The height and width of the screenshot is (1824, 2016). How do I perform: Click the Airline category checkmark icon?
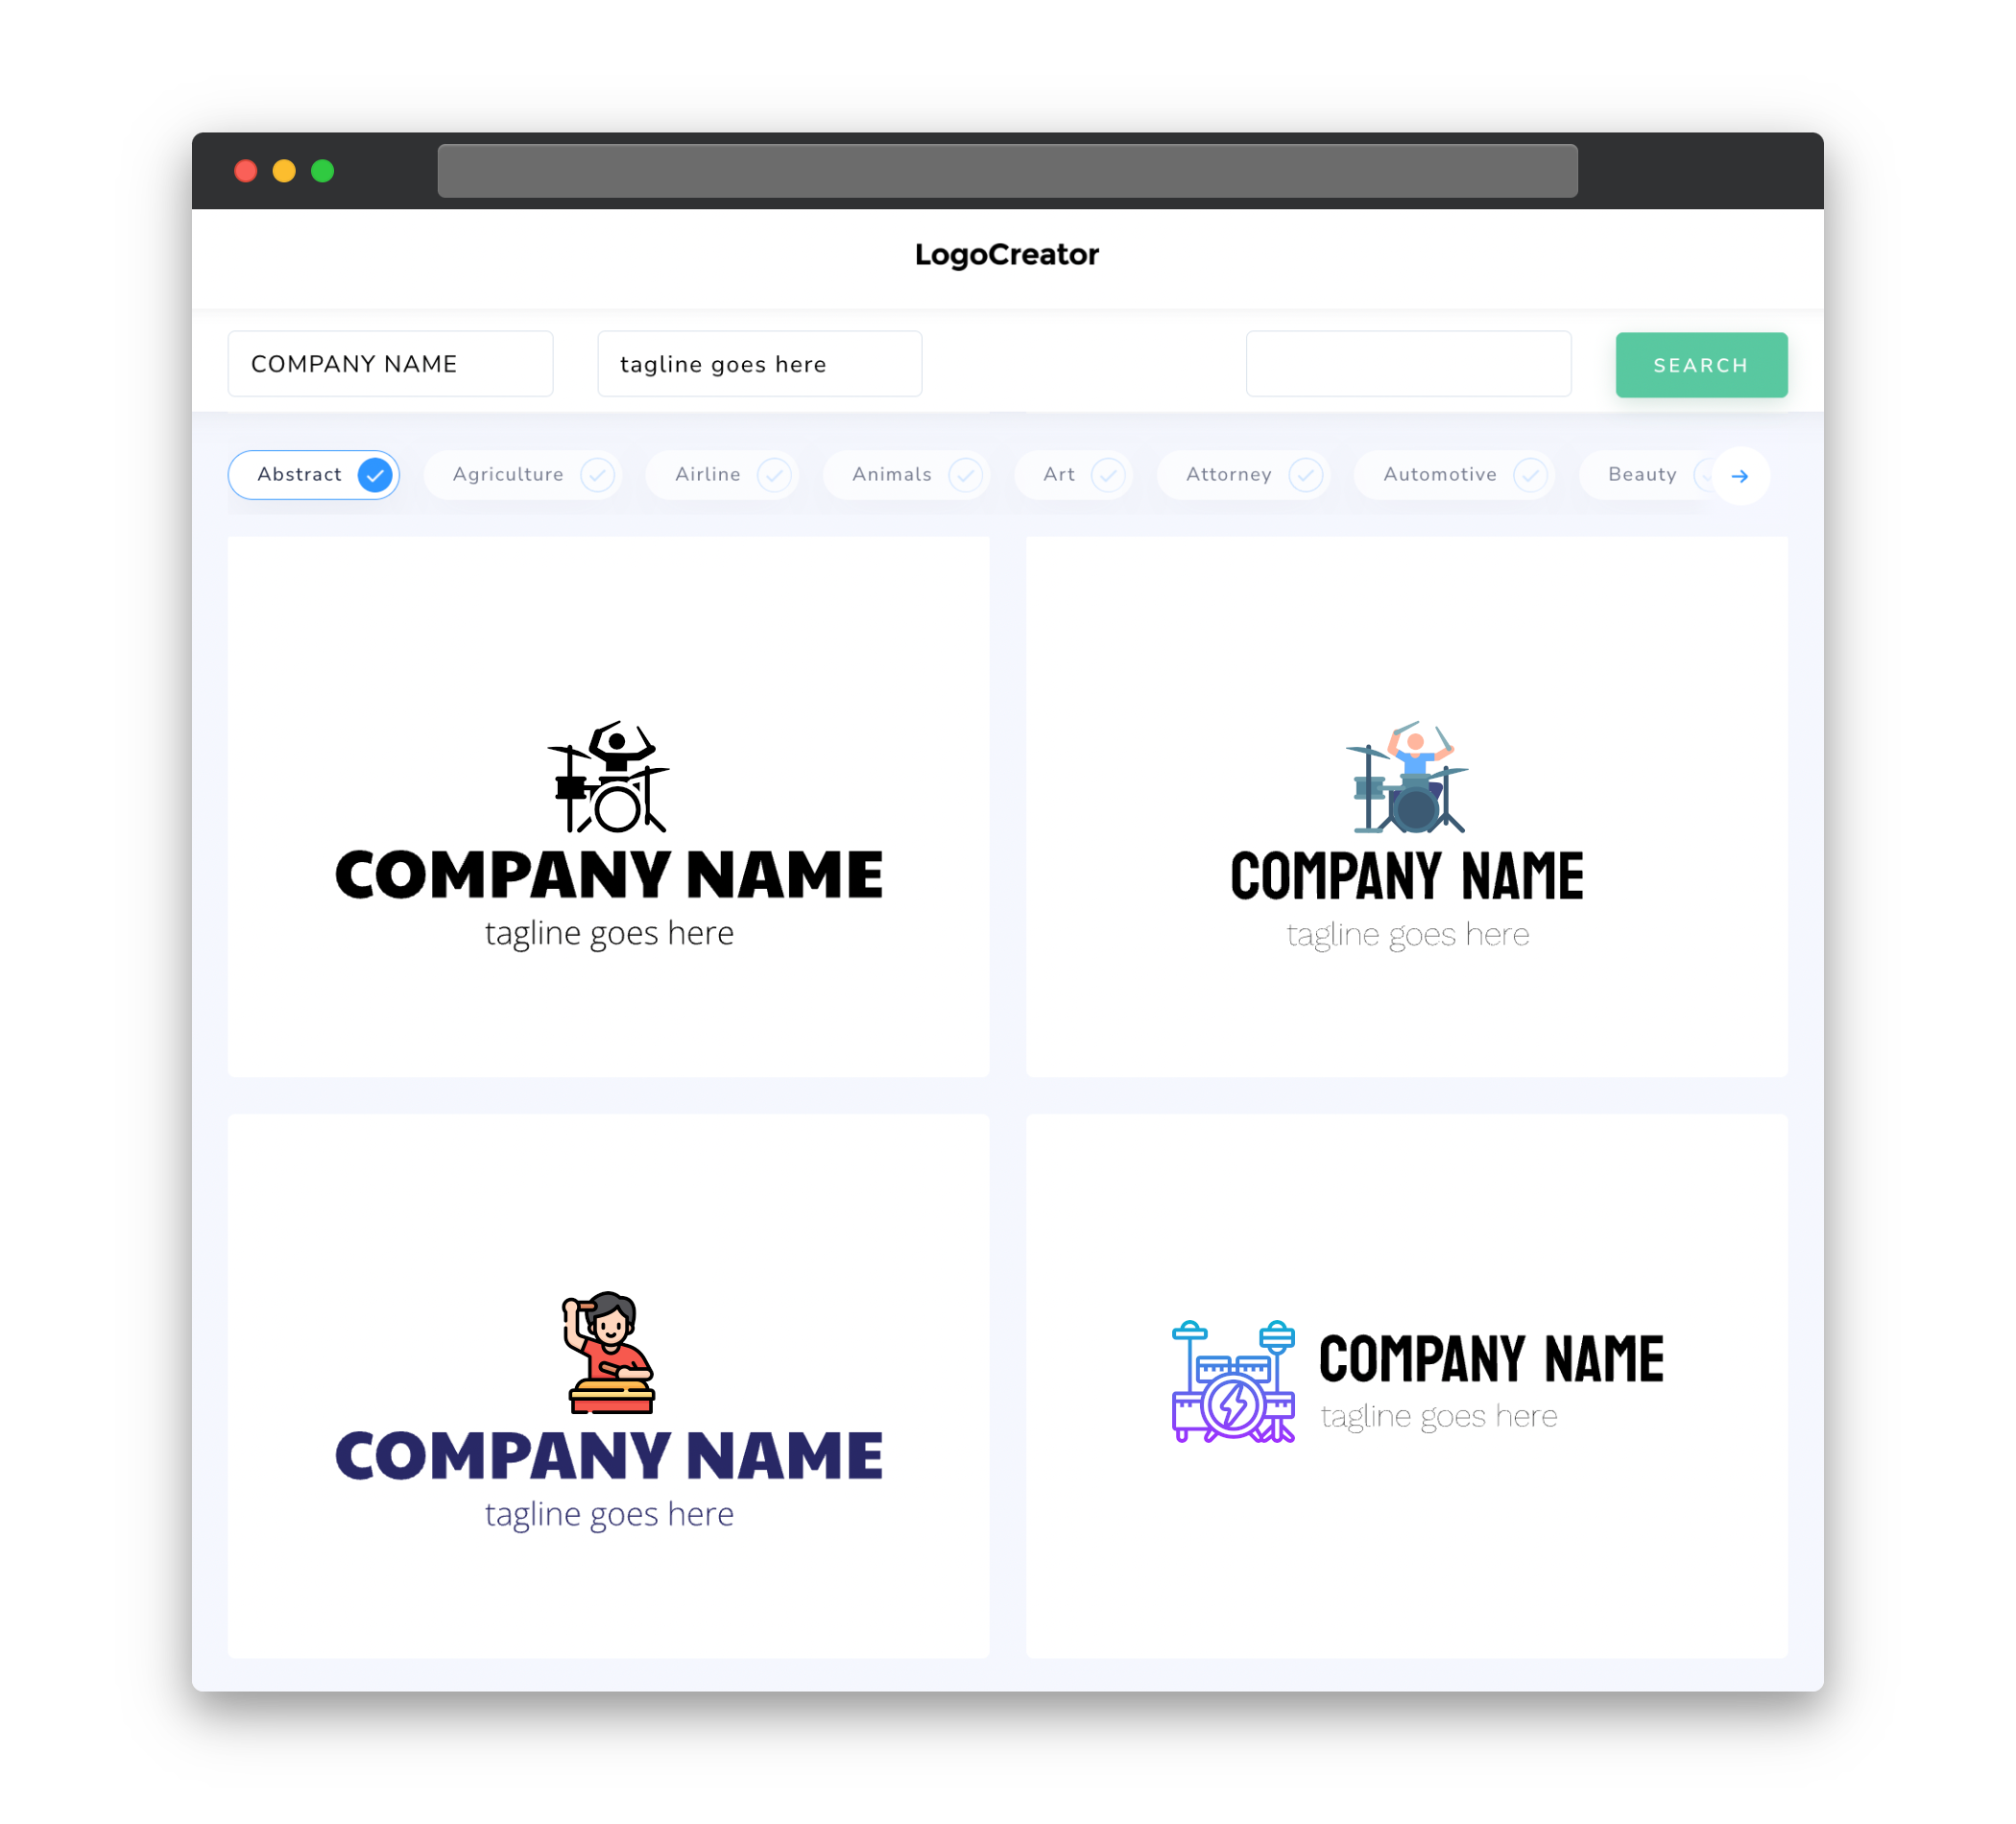775,474
